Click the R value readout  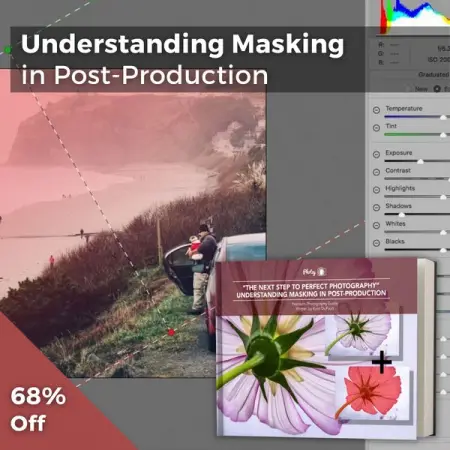click(389, 44)
